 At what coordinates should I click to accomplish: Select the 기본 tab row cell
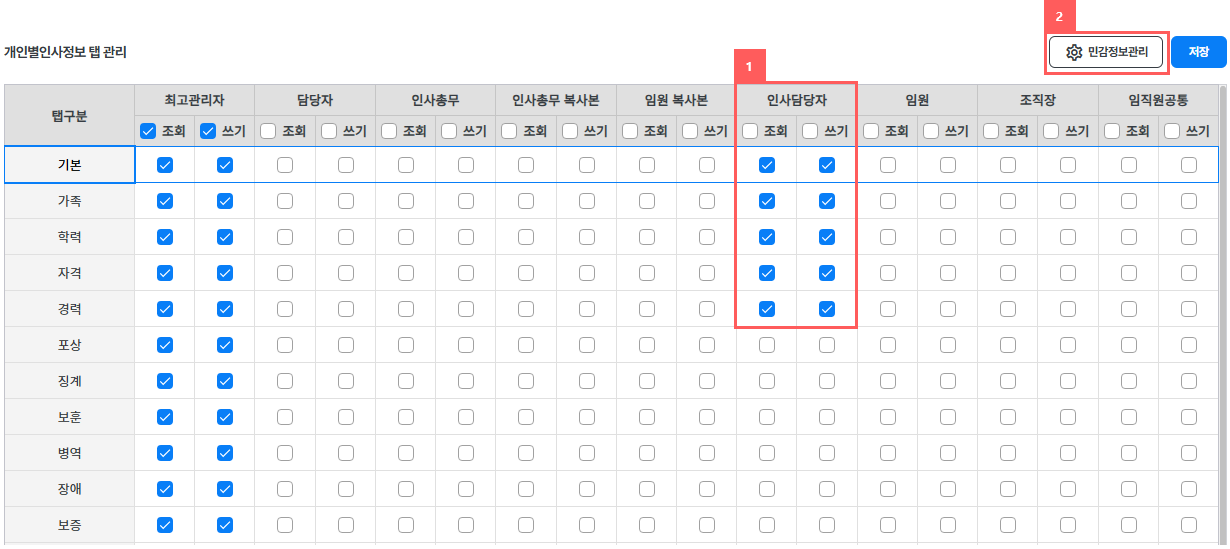point(70,165)
